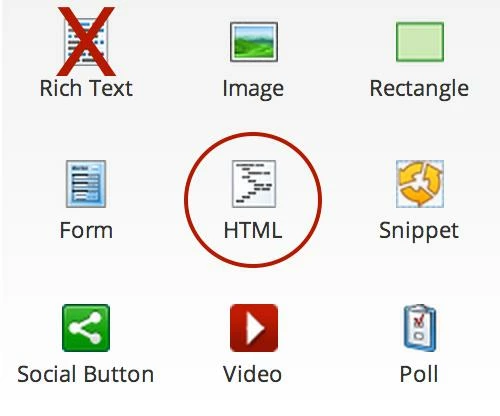The width and height of the screenshot is (500, 416).
Task: Click the Rectangle label text
Action: click(x=419, y=89)
